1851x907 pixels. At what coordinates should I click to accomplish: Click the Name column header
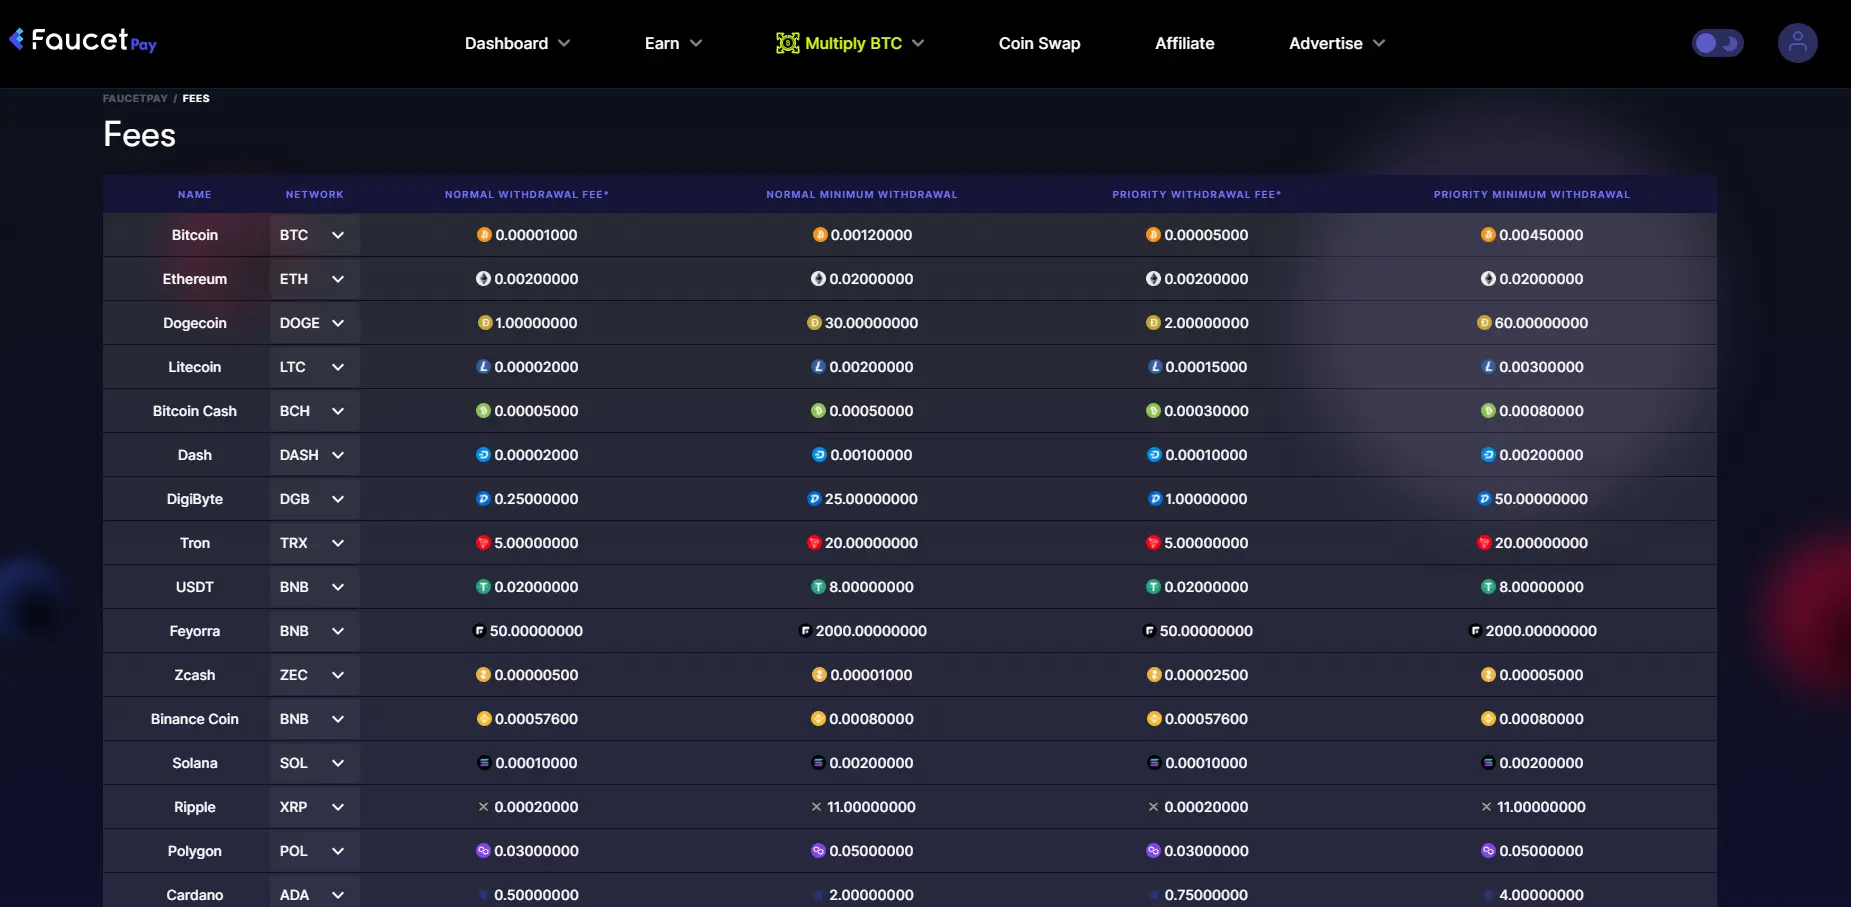click(195, 194)
